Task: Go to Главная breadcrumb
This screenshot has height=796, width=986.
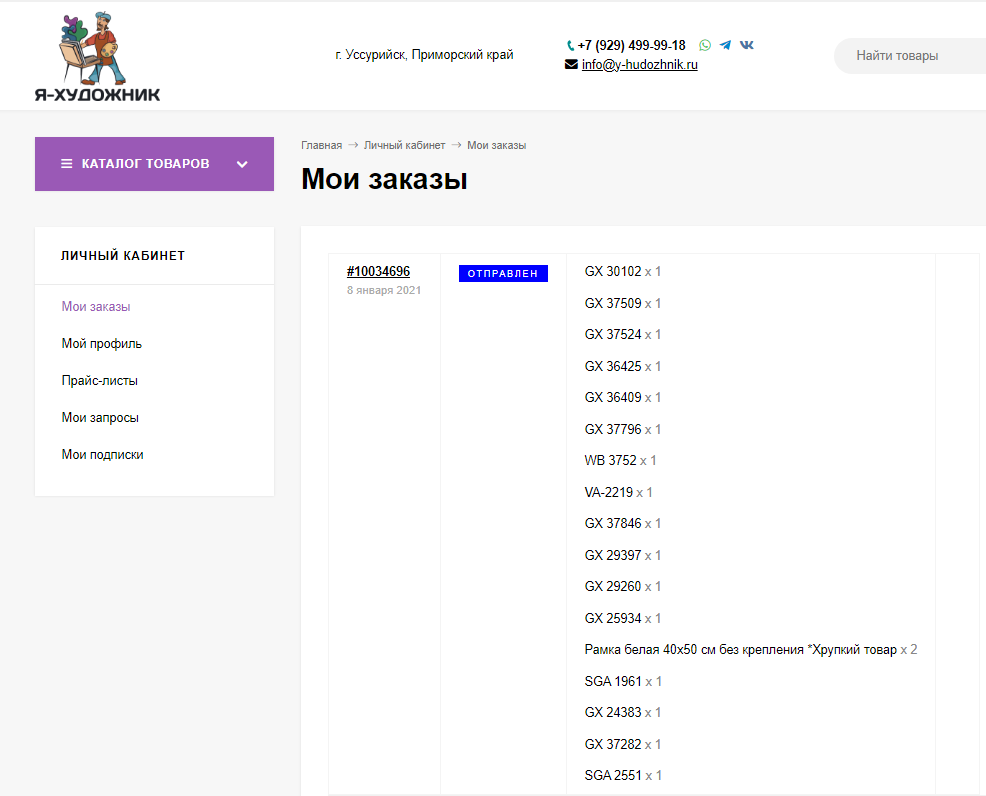Action: click(x=321, y=145)
